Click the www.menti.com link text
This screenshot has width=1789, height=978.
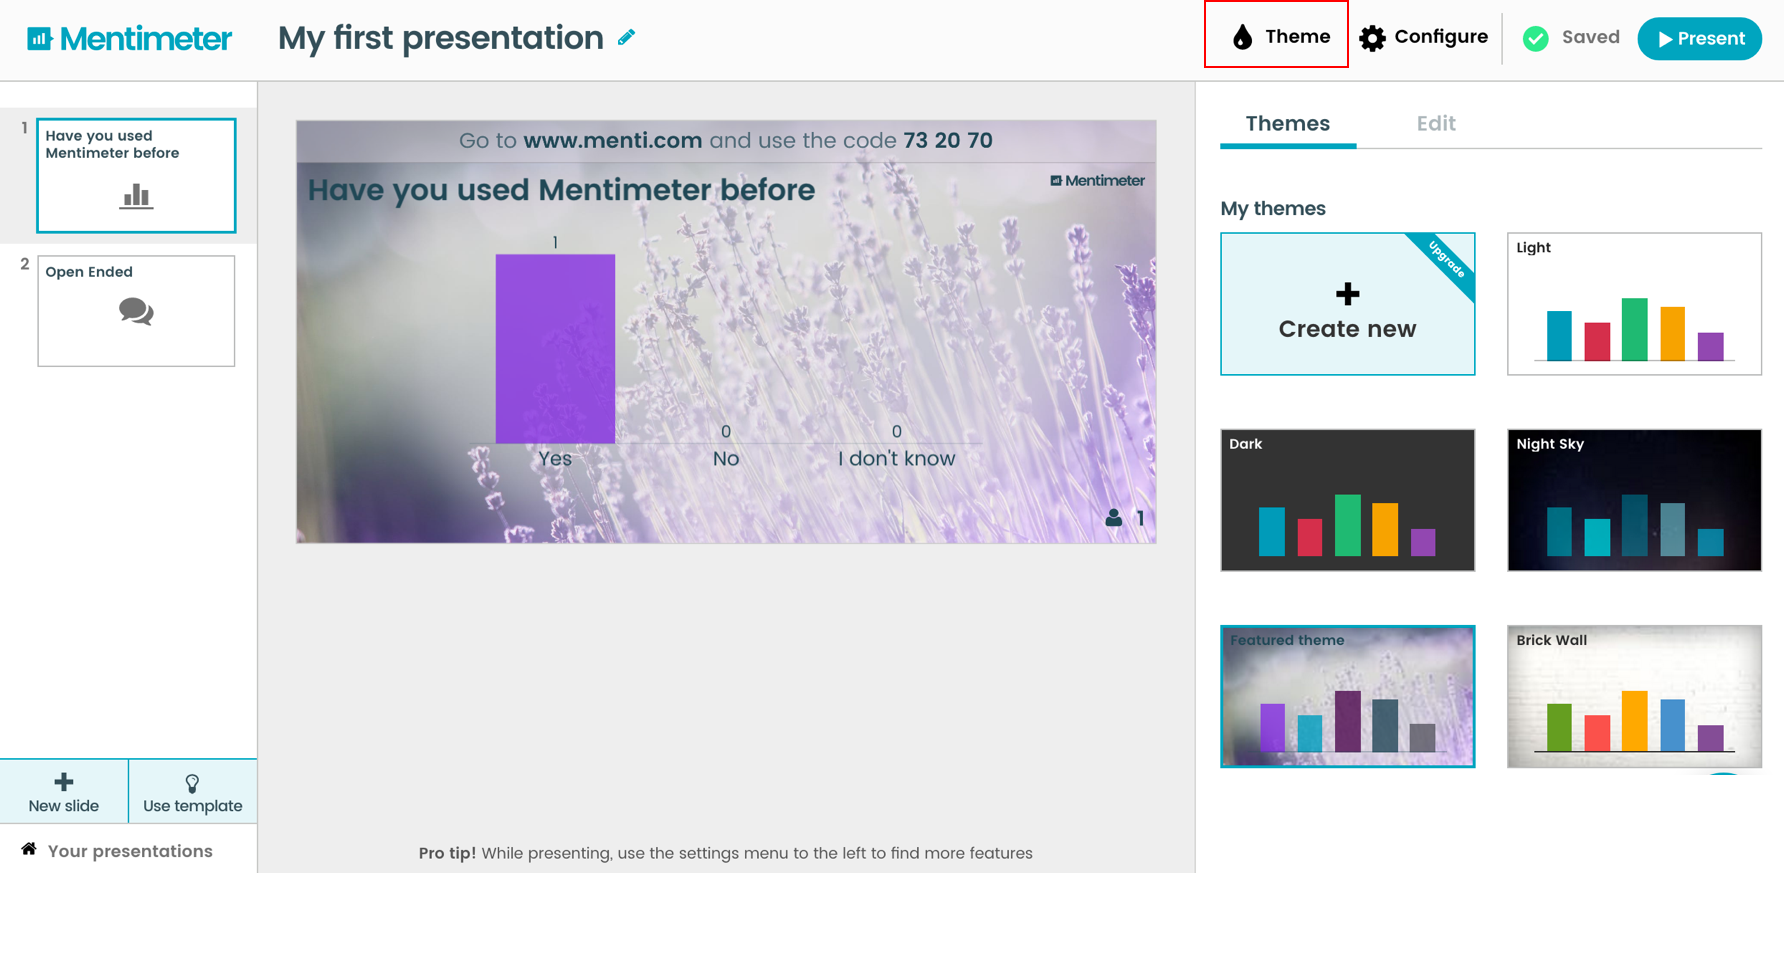point(612,141)
